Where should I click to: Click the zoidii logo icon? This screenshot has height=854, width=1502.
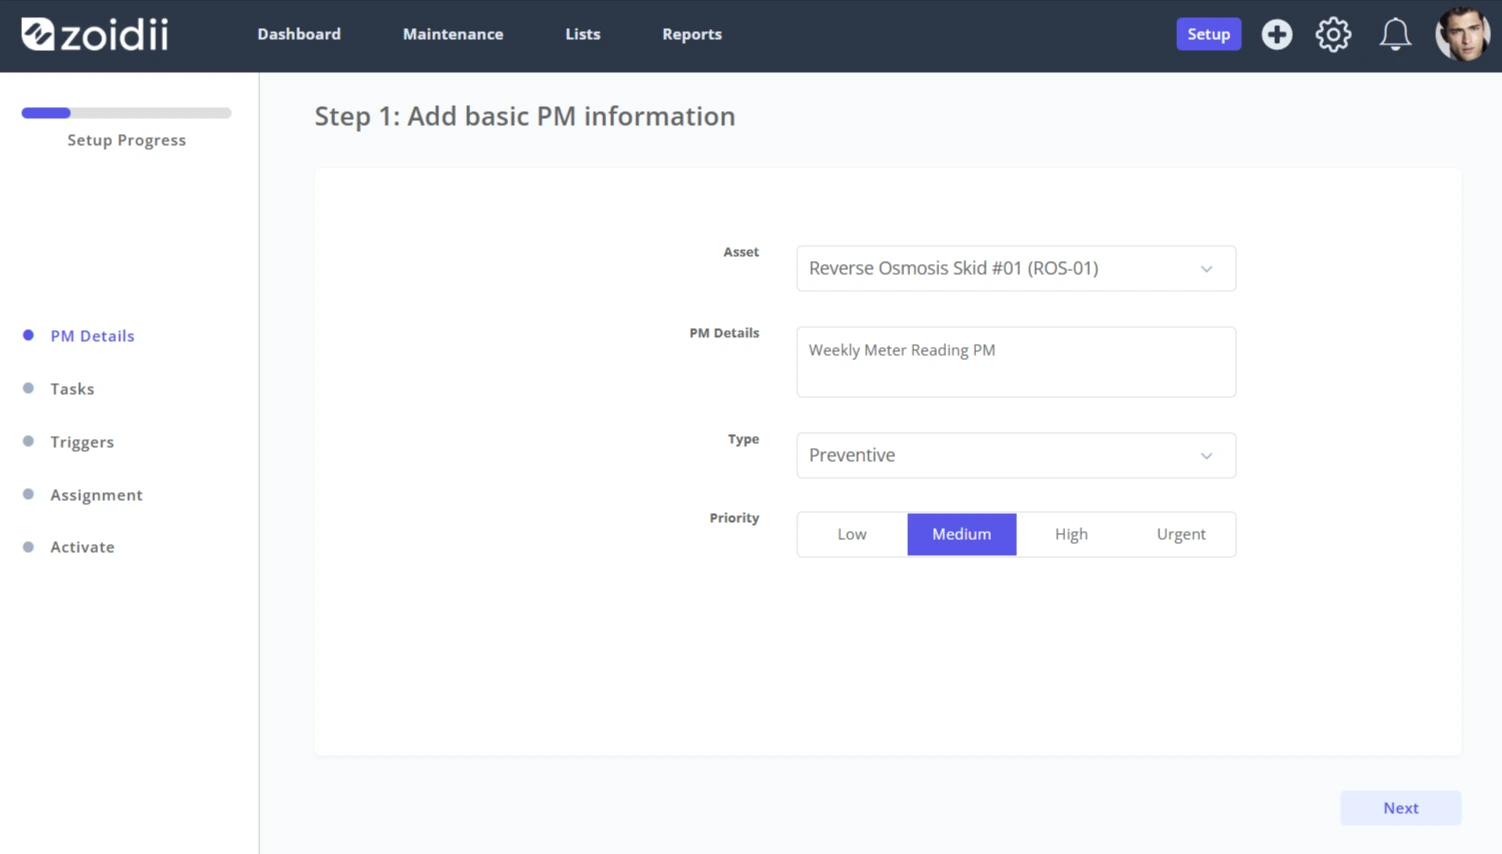[x=38, y=34]
